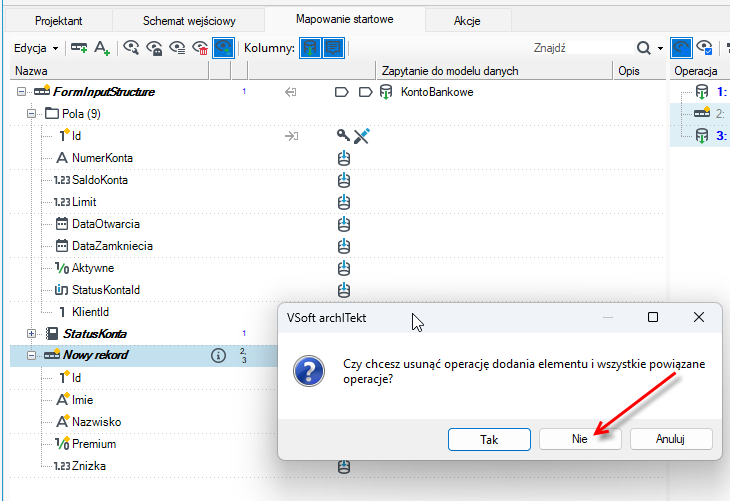
Task: Select the NumerKonta field
Action: 102,158
